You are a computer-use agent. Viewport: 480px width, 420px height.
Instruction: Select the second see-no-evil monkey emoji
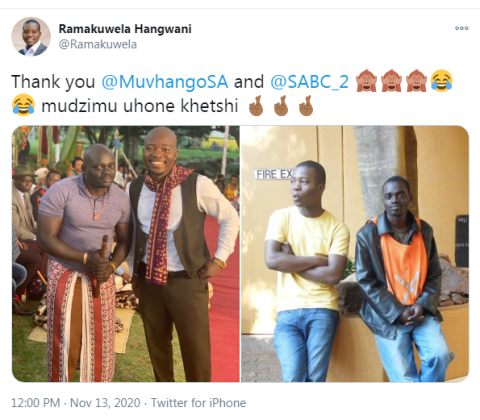(391, 81)
